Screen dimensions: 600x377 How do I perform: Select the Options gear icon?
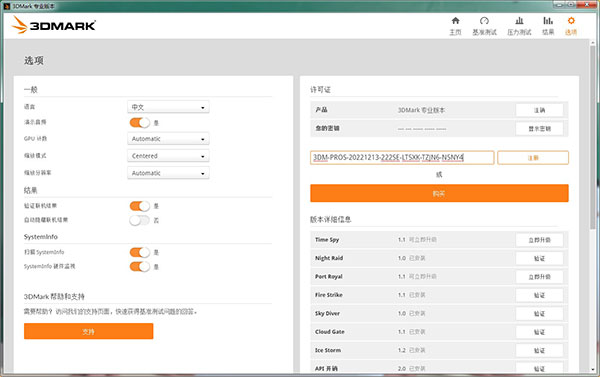571,21
